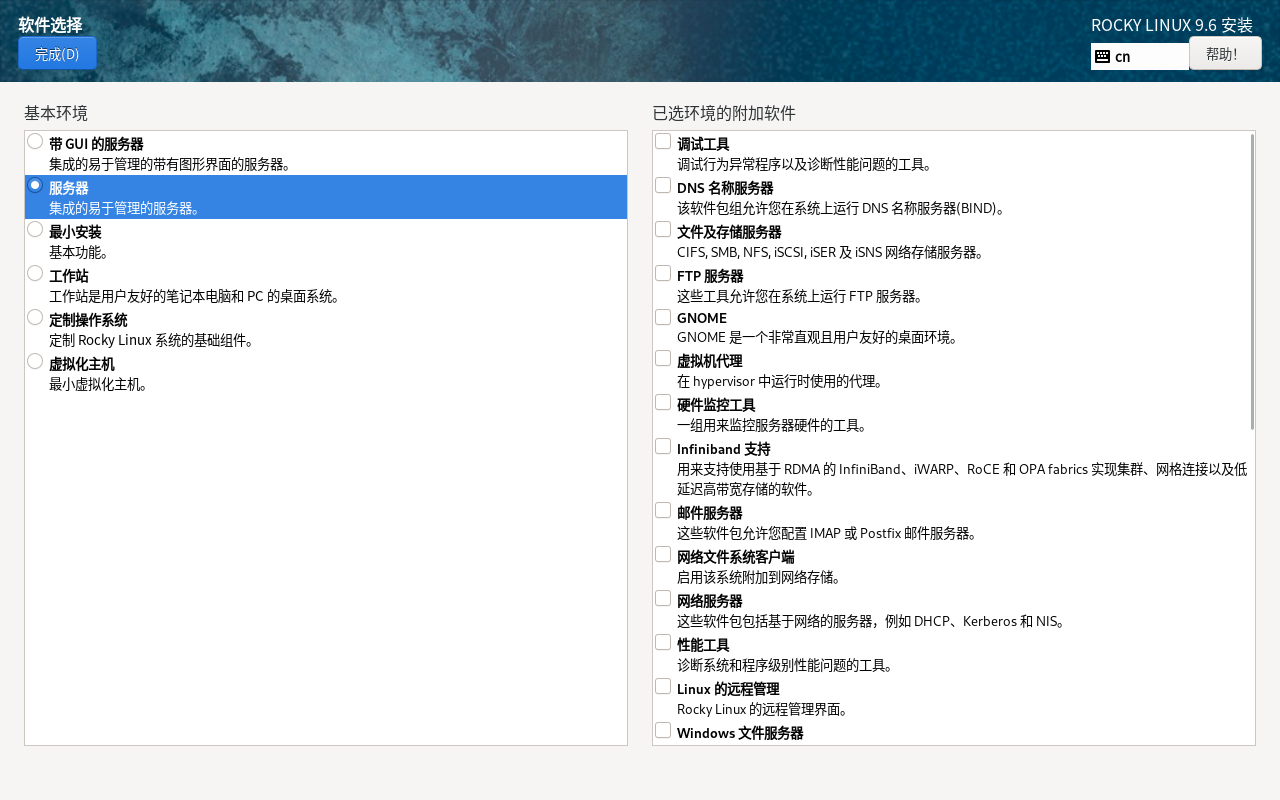Viewport: 1280px width, 800px height.
Task: Choose 工作站 radio option
Action: pyautogui.click(x=35, y=274)
